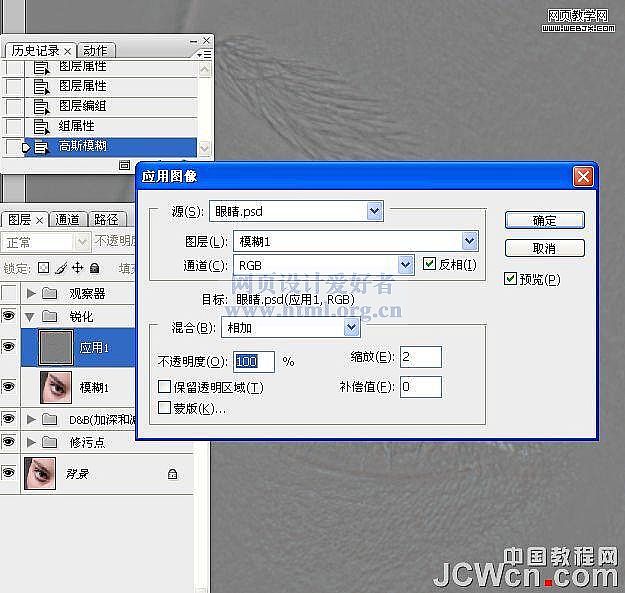The height and width of the screenshot is (593, 625).
Task: Select the 图层编组 history state
Action: 110,106
